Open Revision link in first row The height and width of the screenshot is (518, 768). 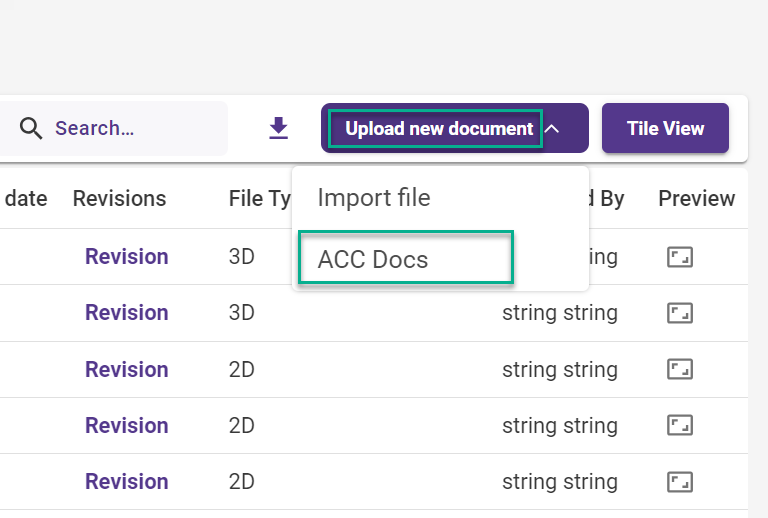[127, 257]
